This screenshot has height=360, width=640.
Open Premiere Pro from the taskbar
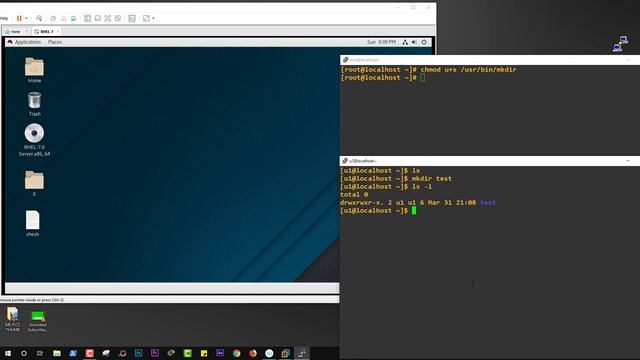point(155,353)
